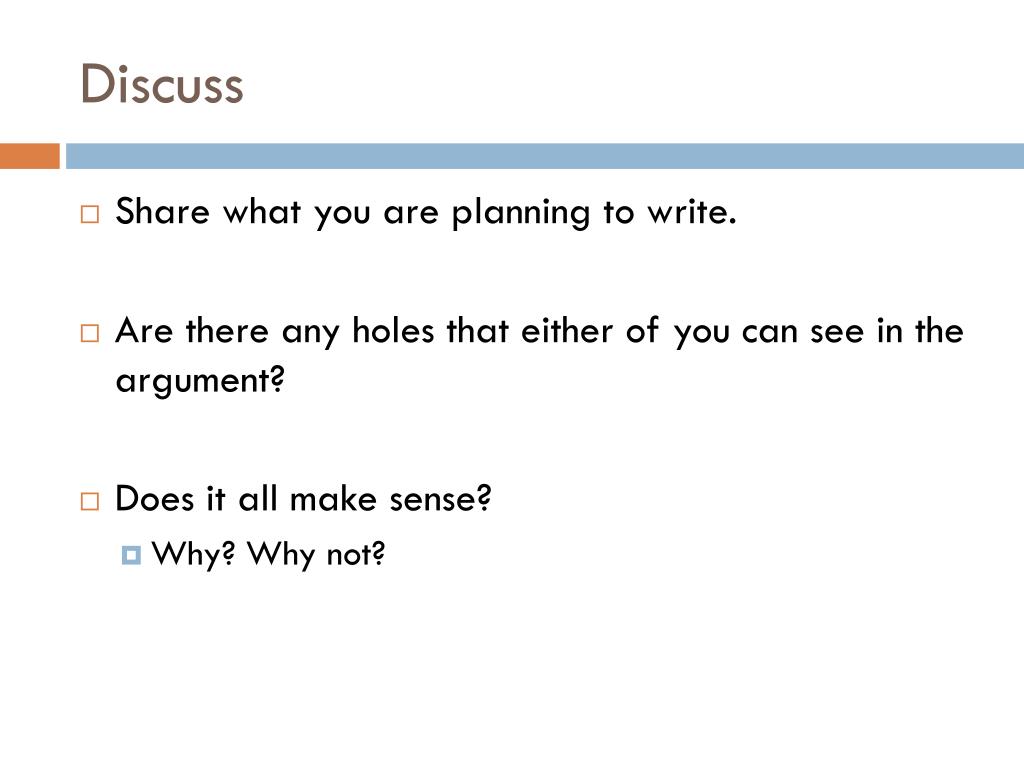Image resolution: width=1024 pixels, height=768 pixels.
Task: Click the hollow bullet beside "Are there any holes"
Action: pos(90,334)
